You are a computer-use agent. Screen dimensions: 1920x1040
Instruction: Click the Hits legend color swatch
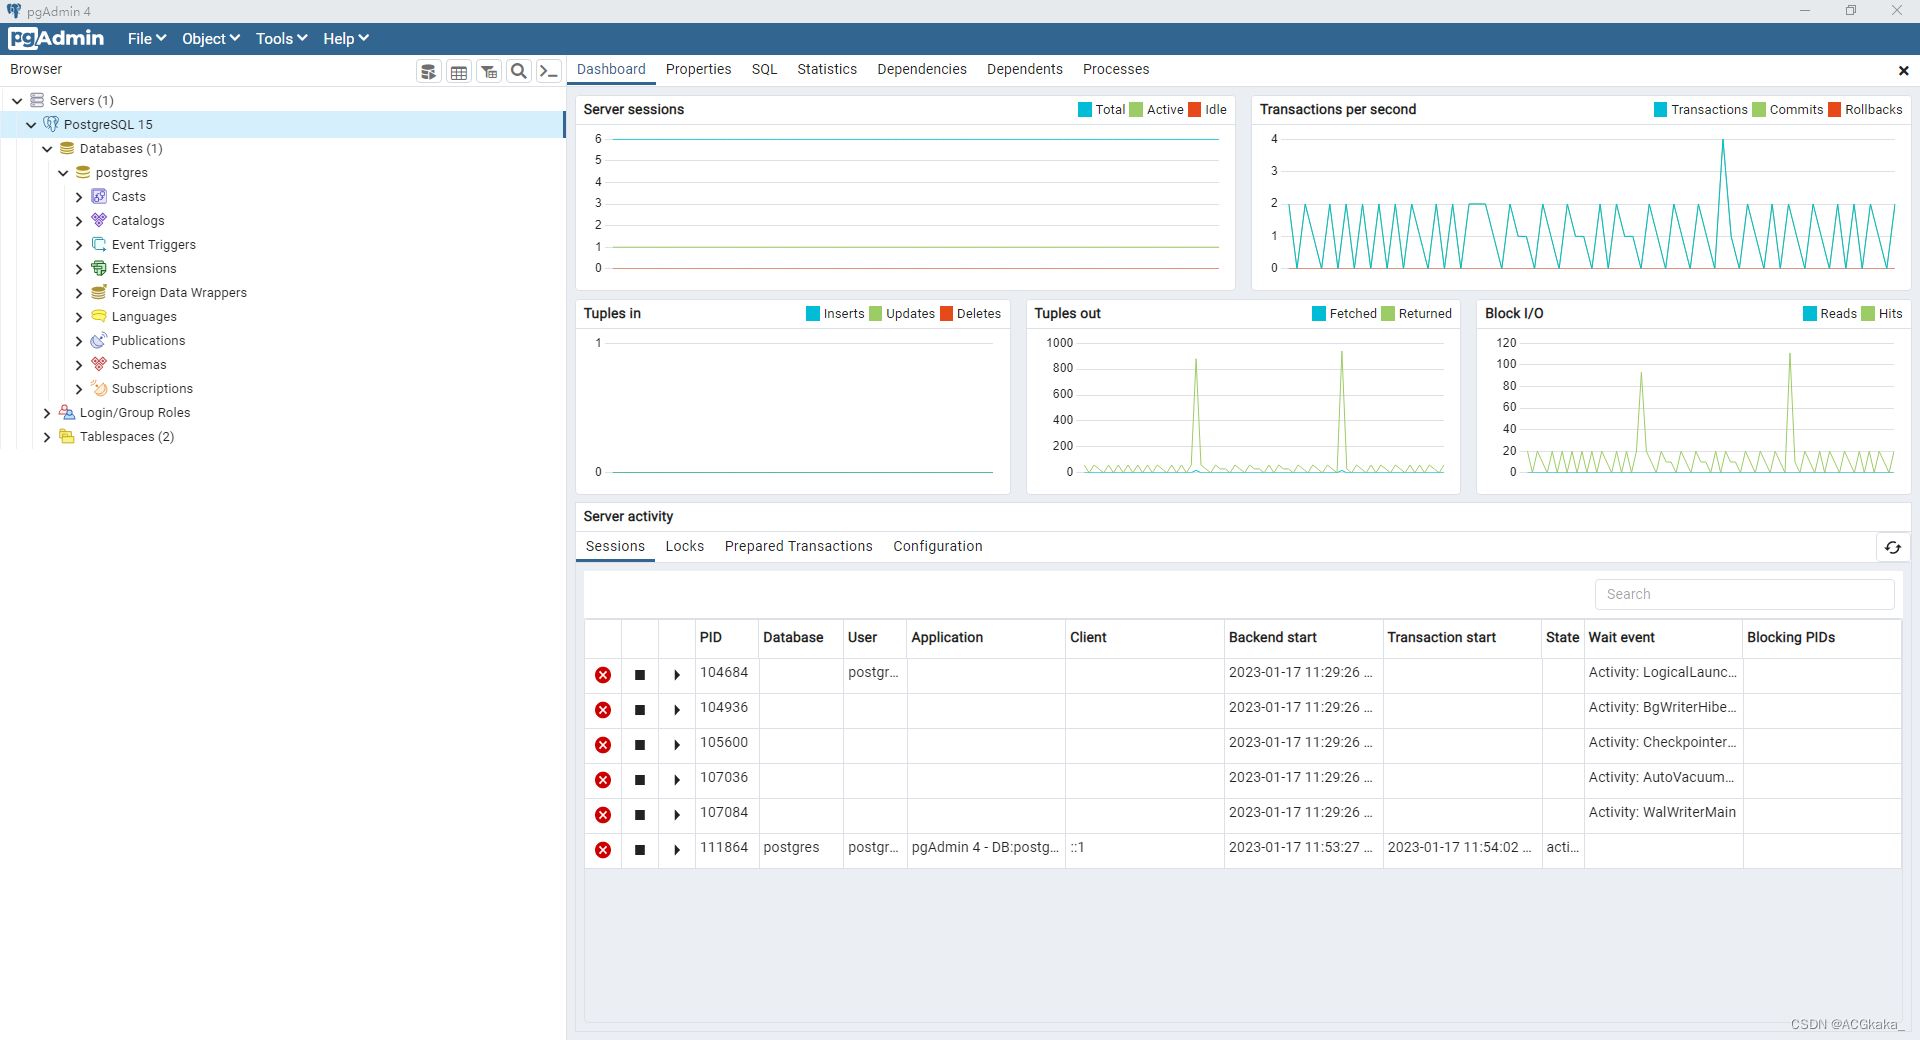coord(1868,314)
